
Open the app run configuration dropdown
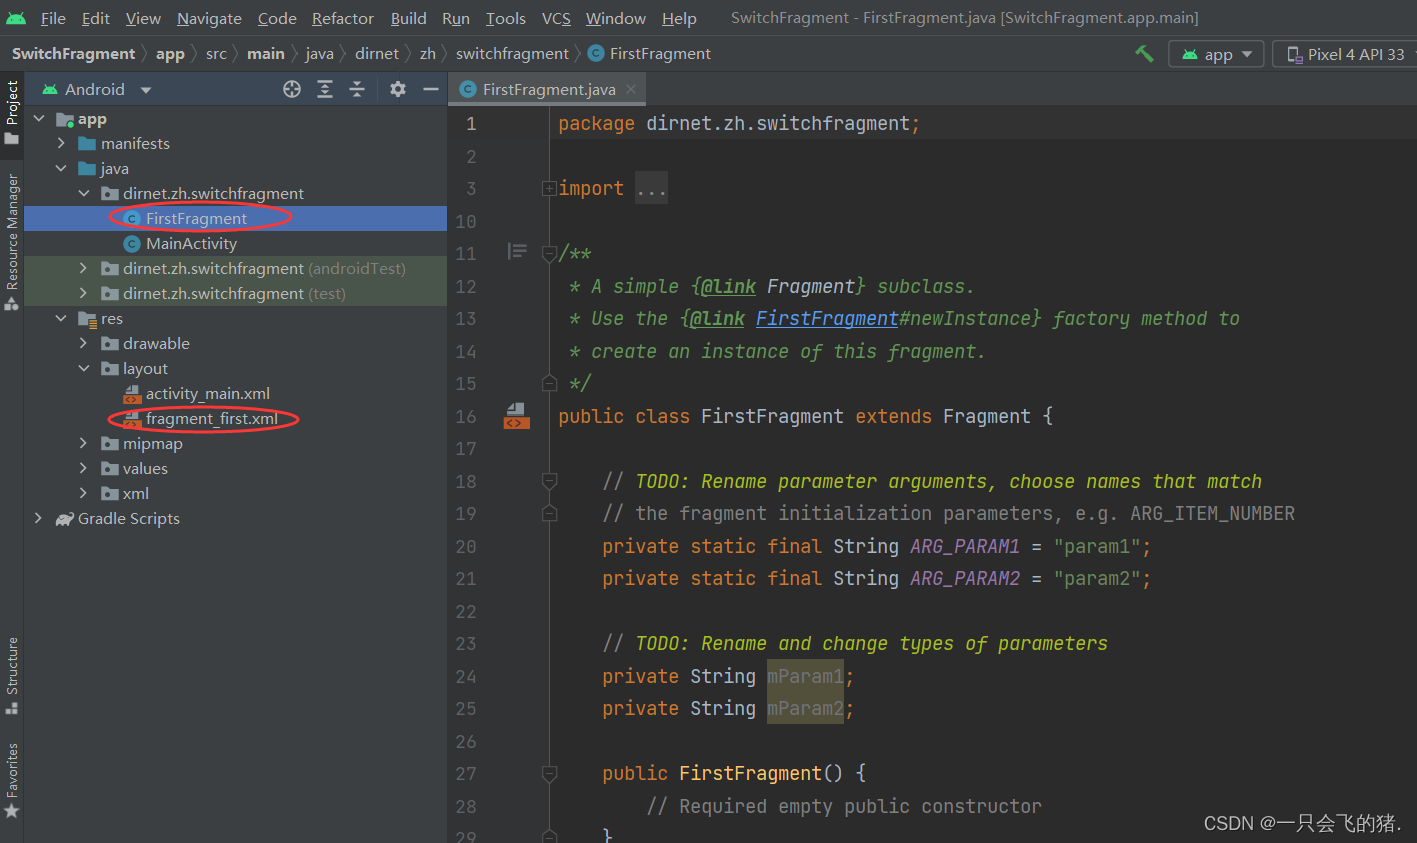click(1216, 54)
